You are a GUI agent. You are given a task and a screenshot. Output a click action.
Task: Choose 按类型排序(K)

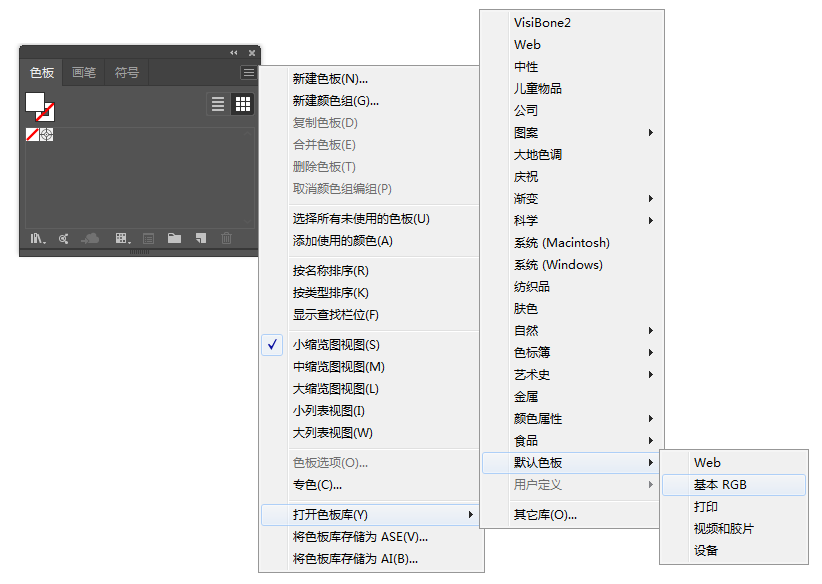(370, 293)
